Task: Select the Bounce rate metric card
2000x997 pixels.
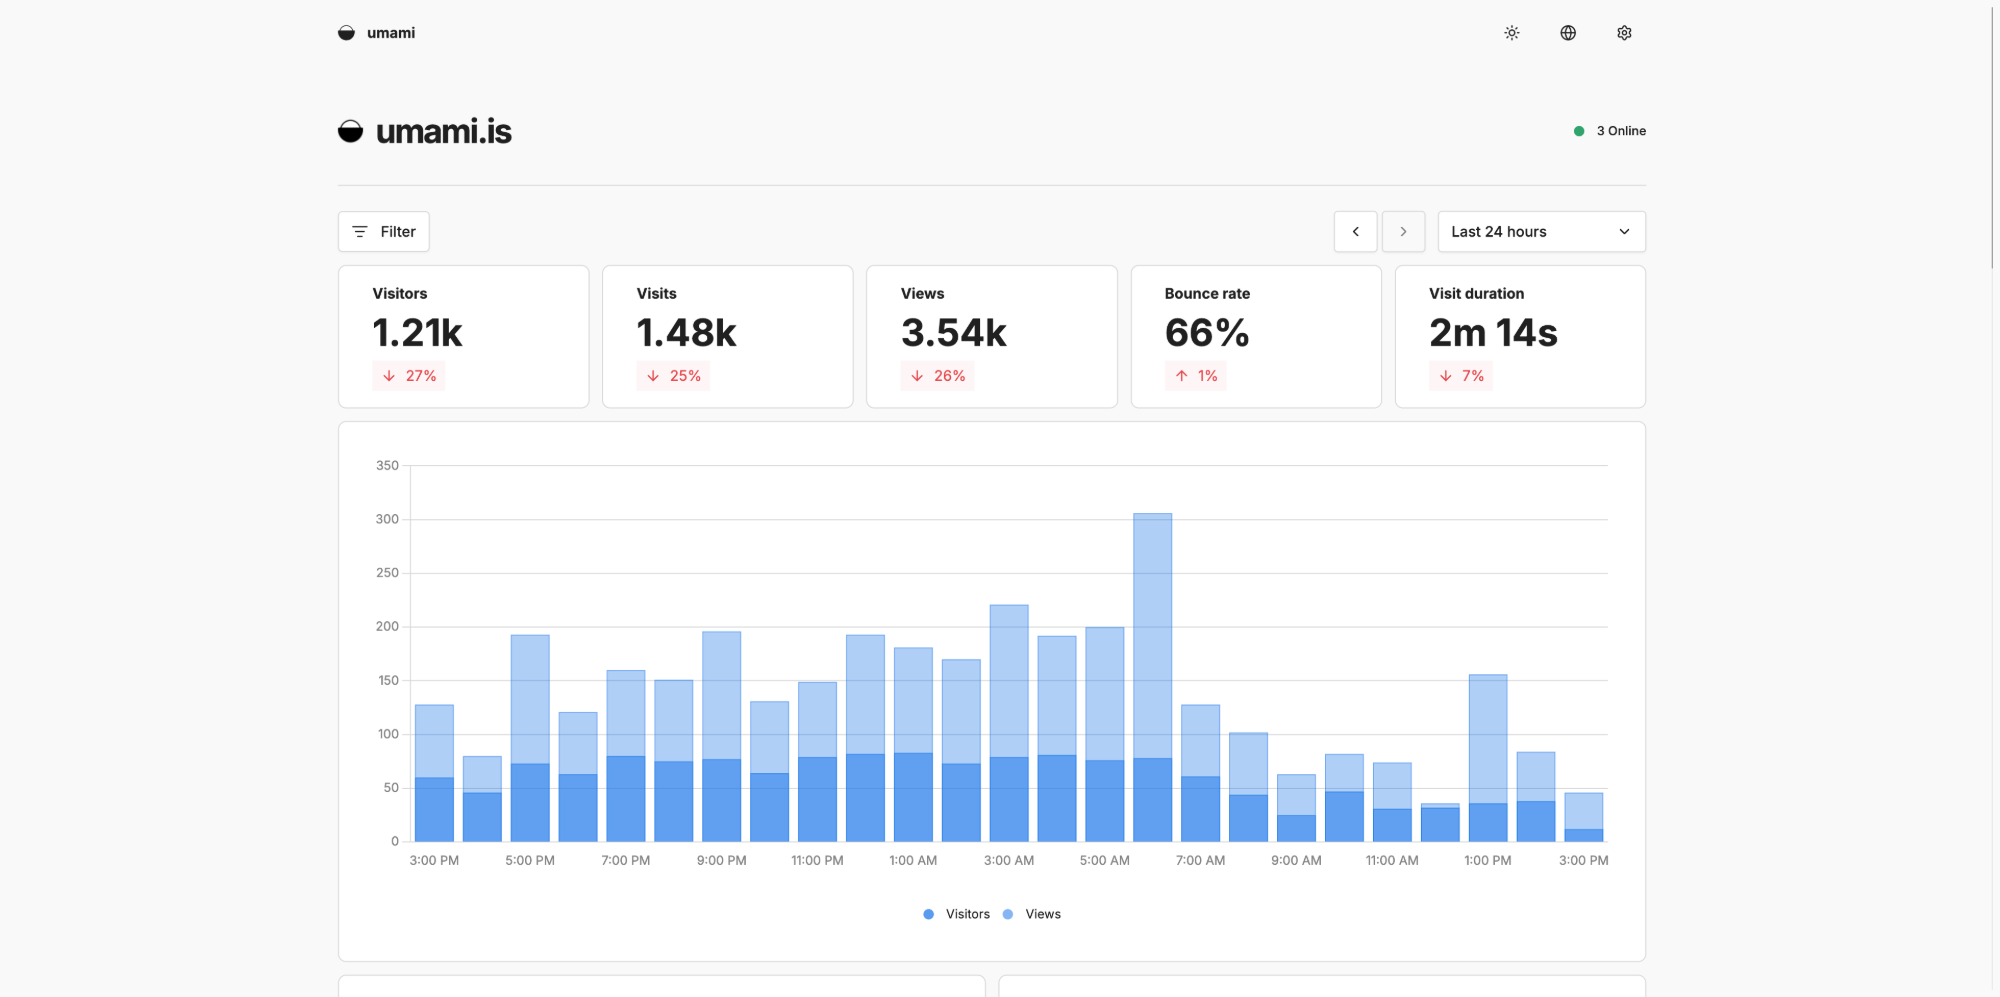Action: (1255, 336)
